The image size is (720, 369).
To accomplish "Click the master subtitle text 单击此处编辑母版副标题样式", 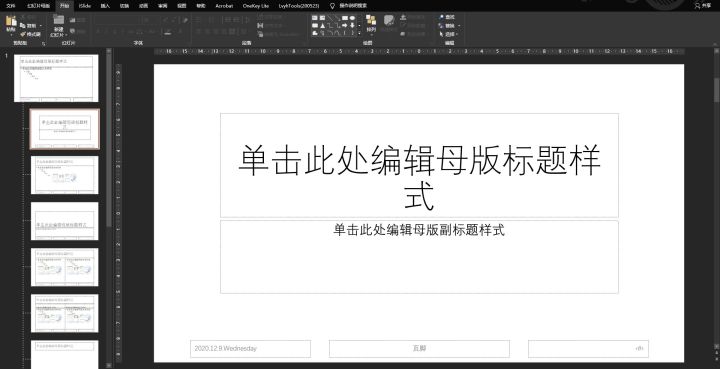I will [x=419, y=229].
